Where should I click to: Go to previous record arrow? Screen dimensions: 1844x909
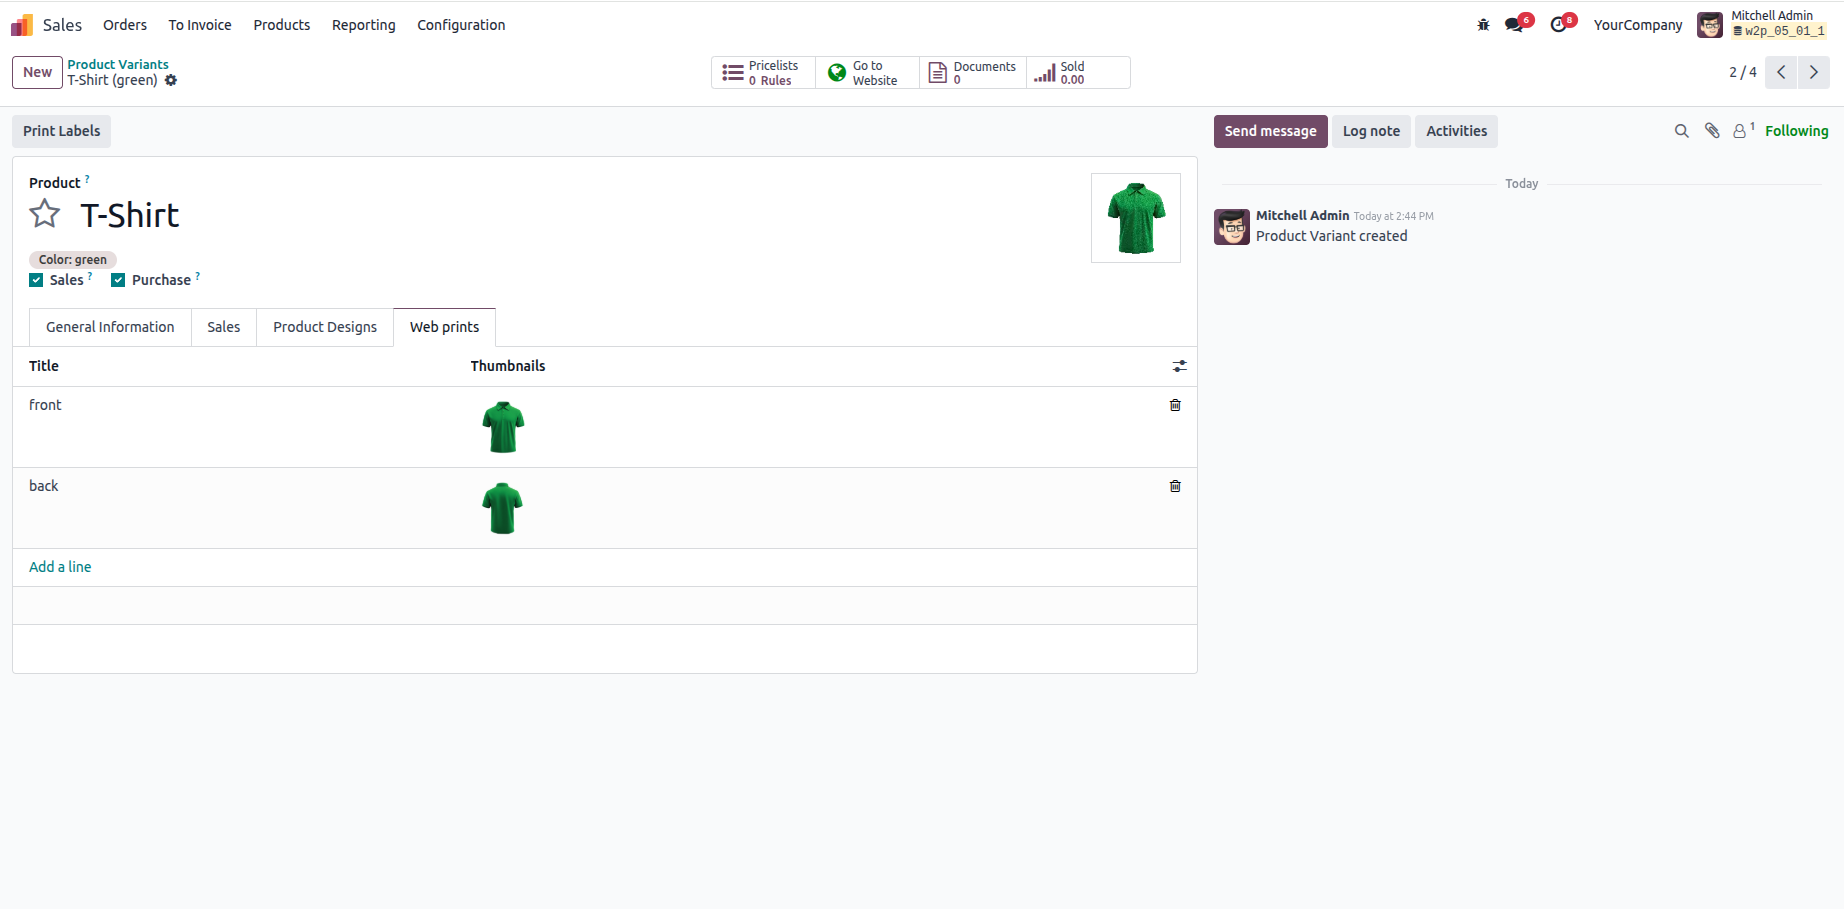(1781, 72)
